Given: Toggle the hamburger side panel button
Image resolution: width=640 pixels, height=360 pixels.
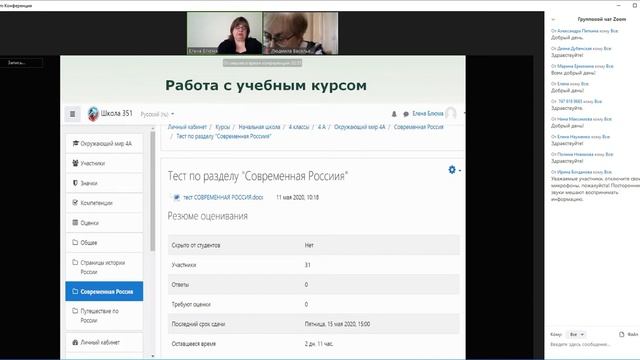Looking at the screenshot, I should click(x=72, y=114).
